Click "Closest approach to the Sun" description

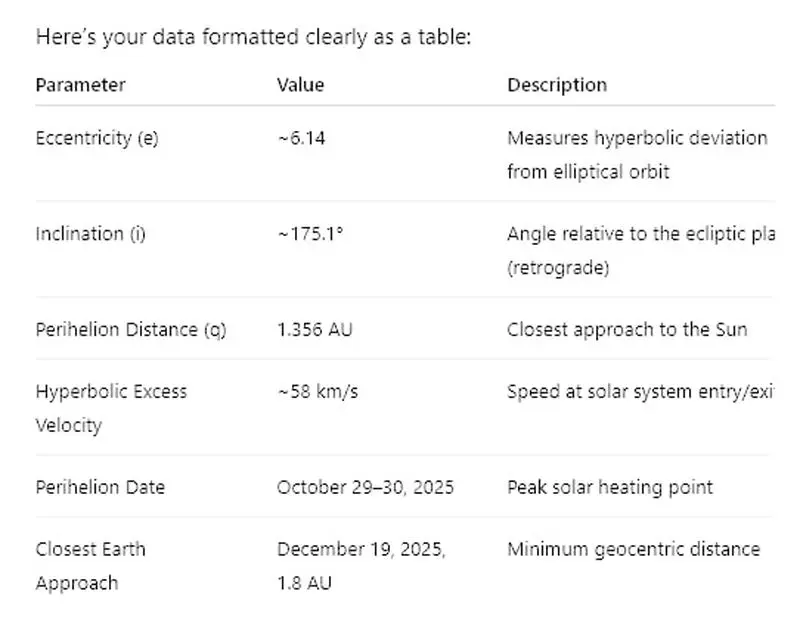pos(627,329)
